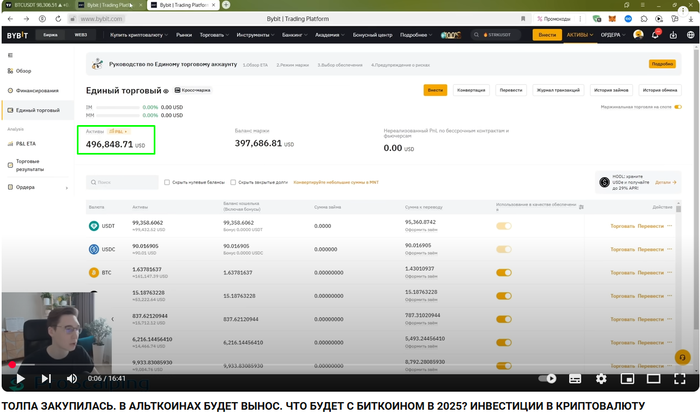
Task: Toggle collateral switch in 15.18763228 row
Action: pyautogui.click(x=504, y=296)
